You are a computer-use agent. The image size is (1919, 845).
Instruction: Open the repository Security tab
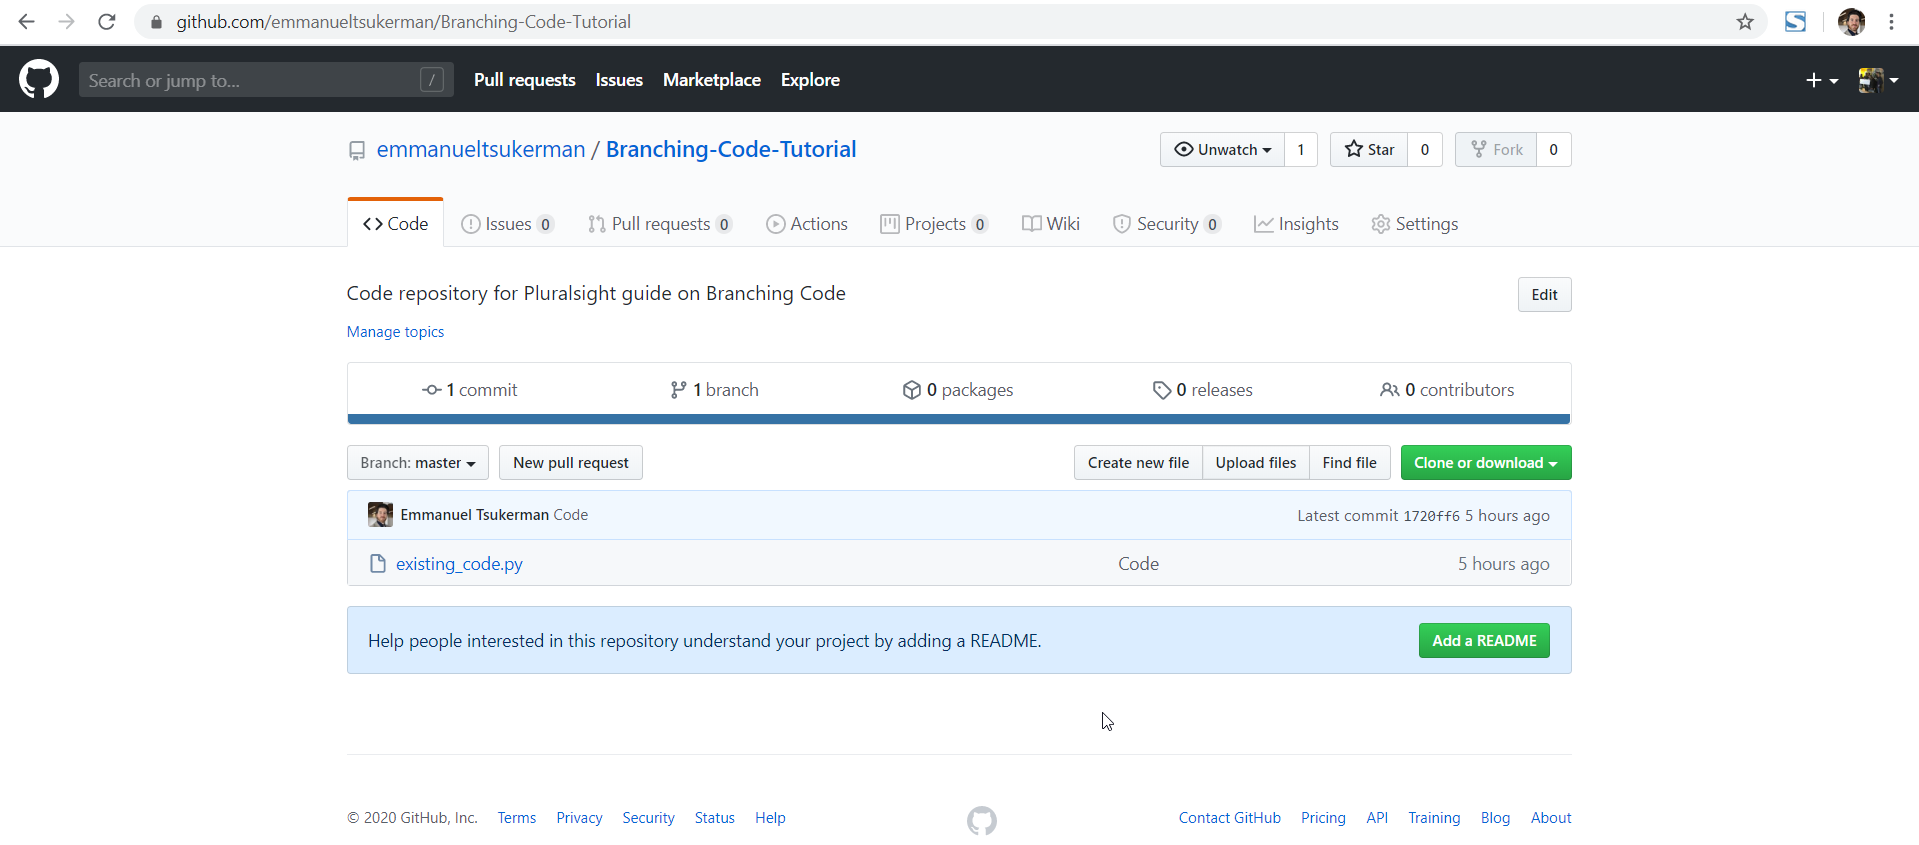pyautogui.click(x=1167, y=224)
